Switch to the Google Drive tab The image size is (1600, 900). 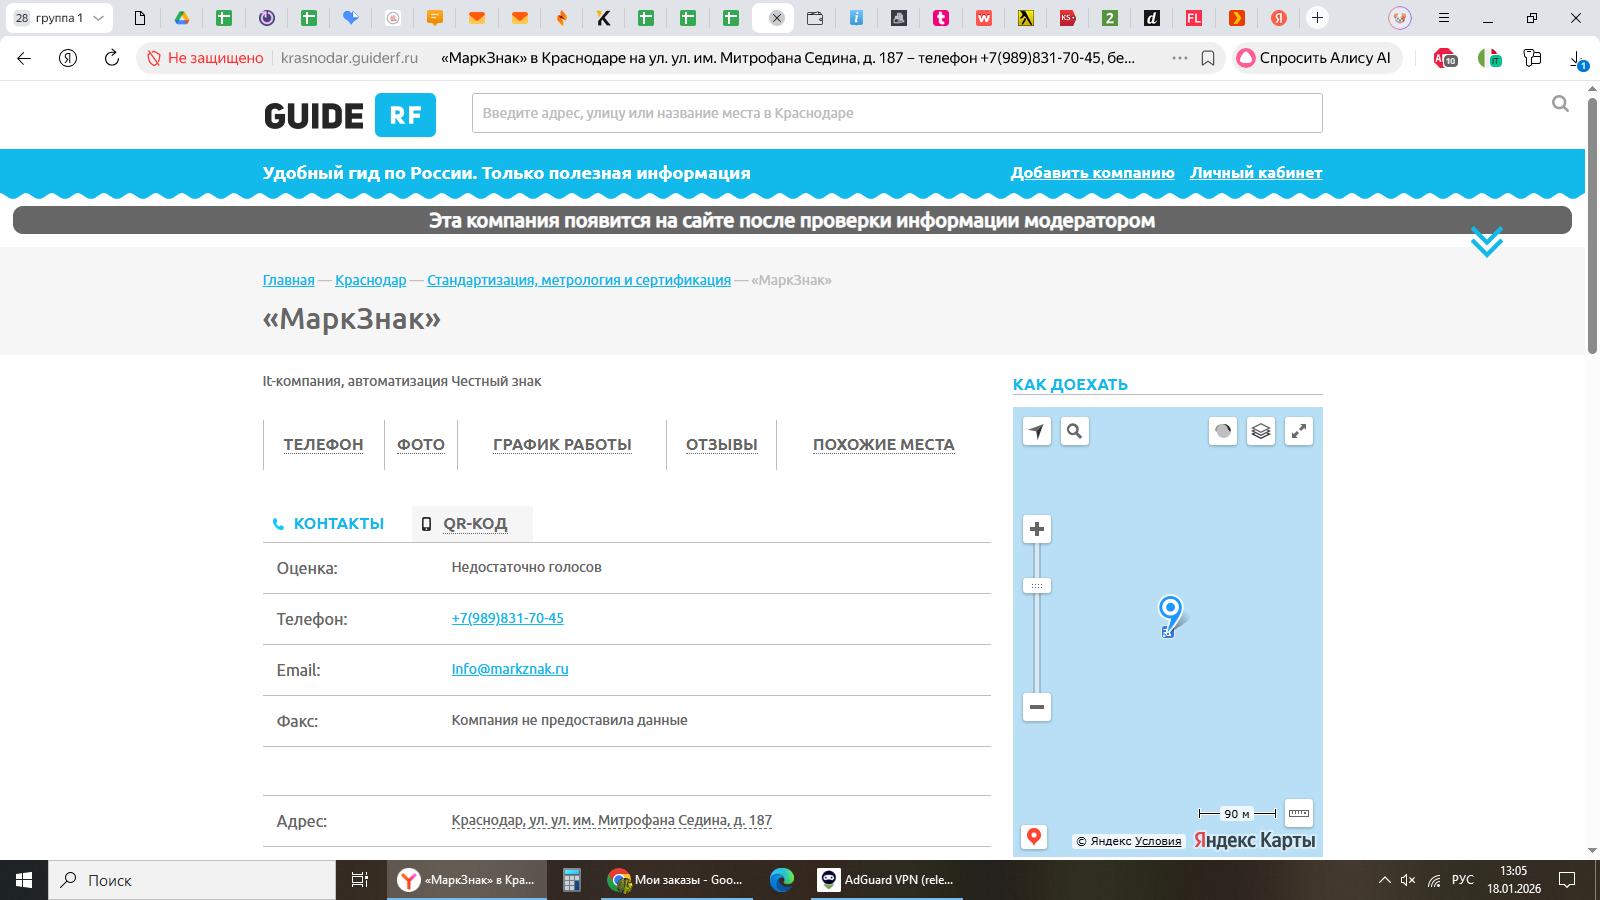point(182,18)
